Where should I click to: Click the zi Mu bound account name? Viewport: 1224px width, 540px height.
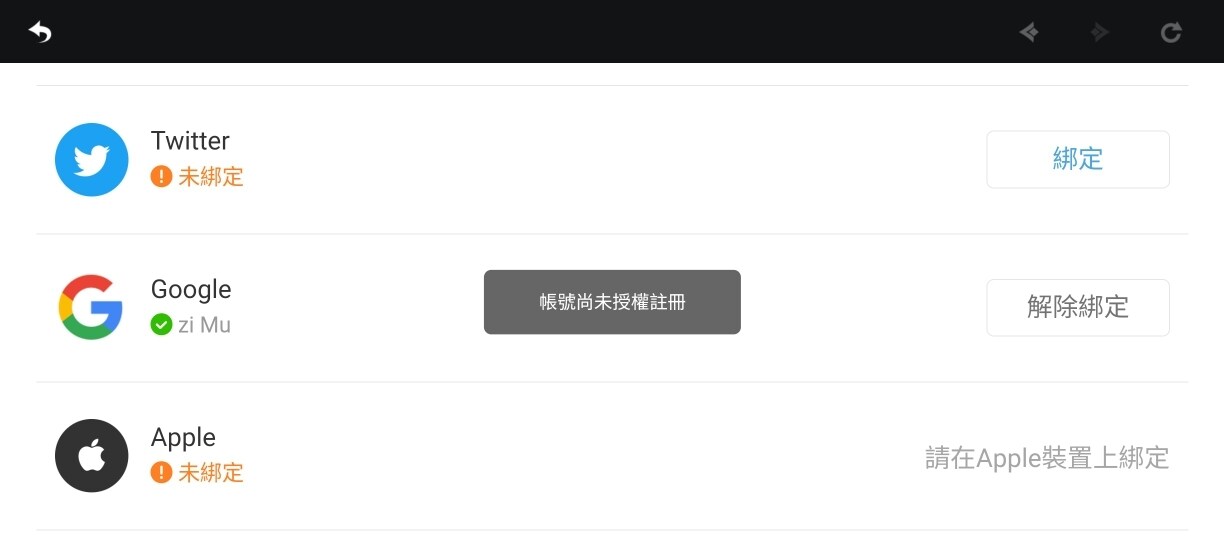(x=204, y=325)
